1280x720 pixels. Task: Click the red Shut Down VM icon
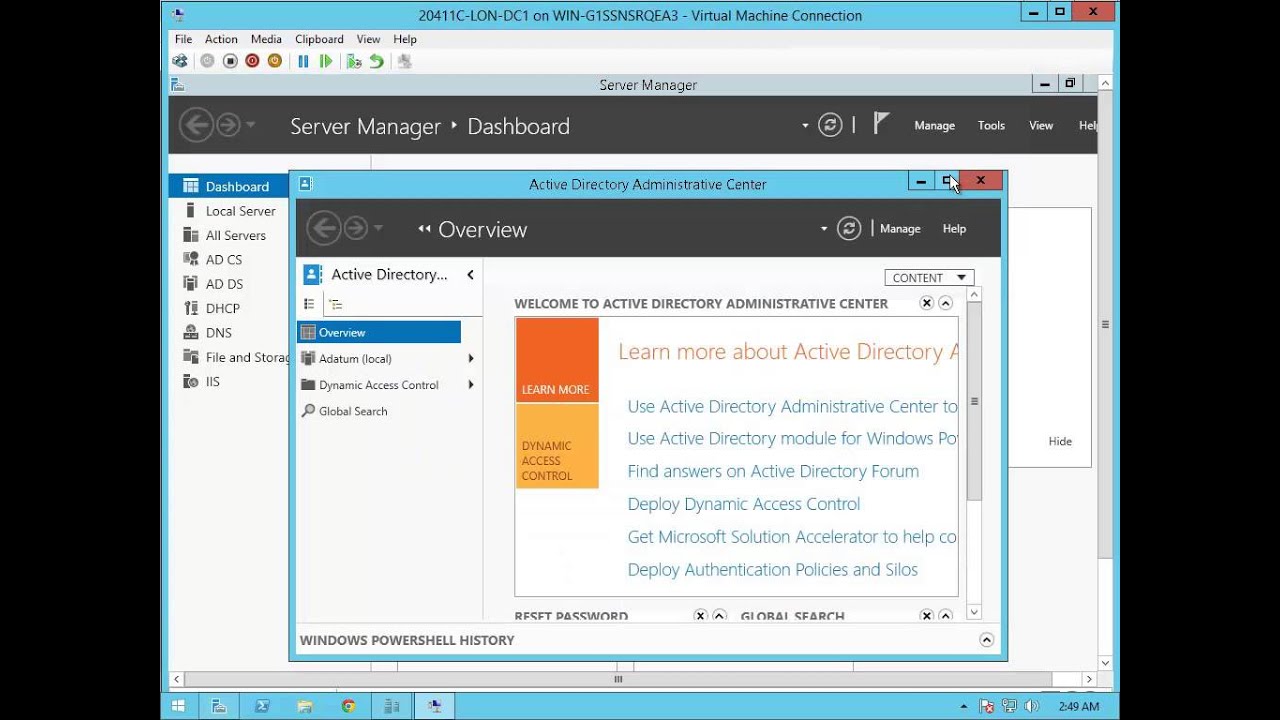(x=252, y=61)
